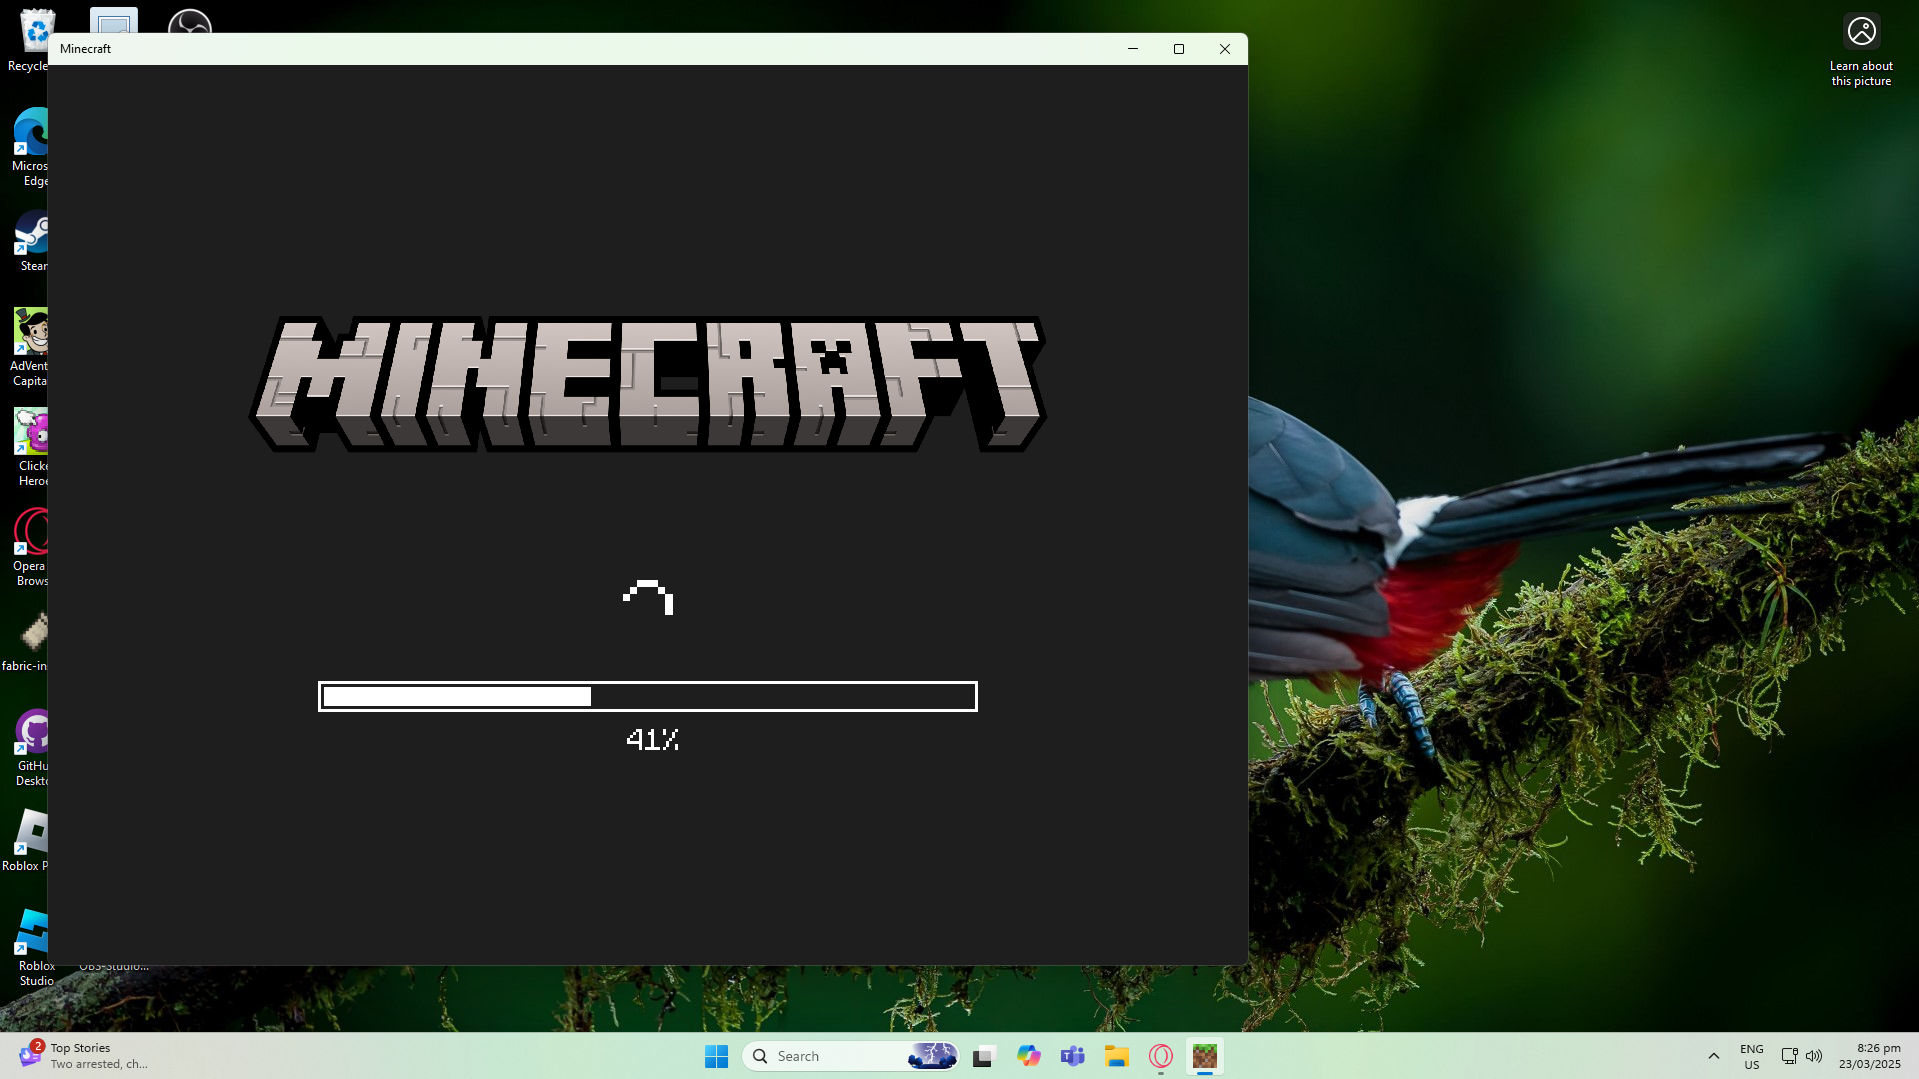Select the Microsoft Edge desktop shortcut
The image size is (1919, 1079).
[x=32, y=135]
